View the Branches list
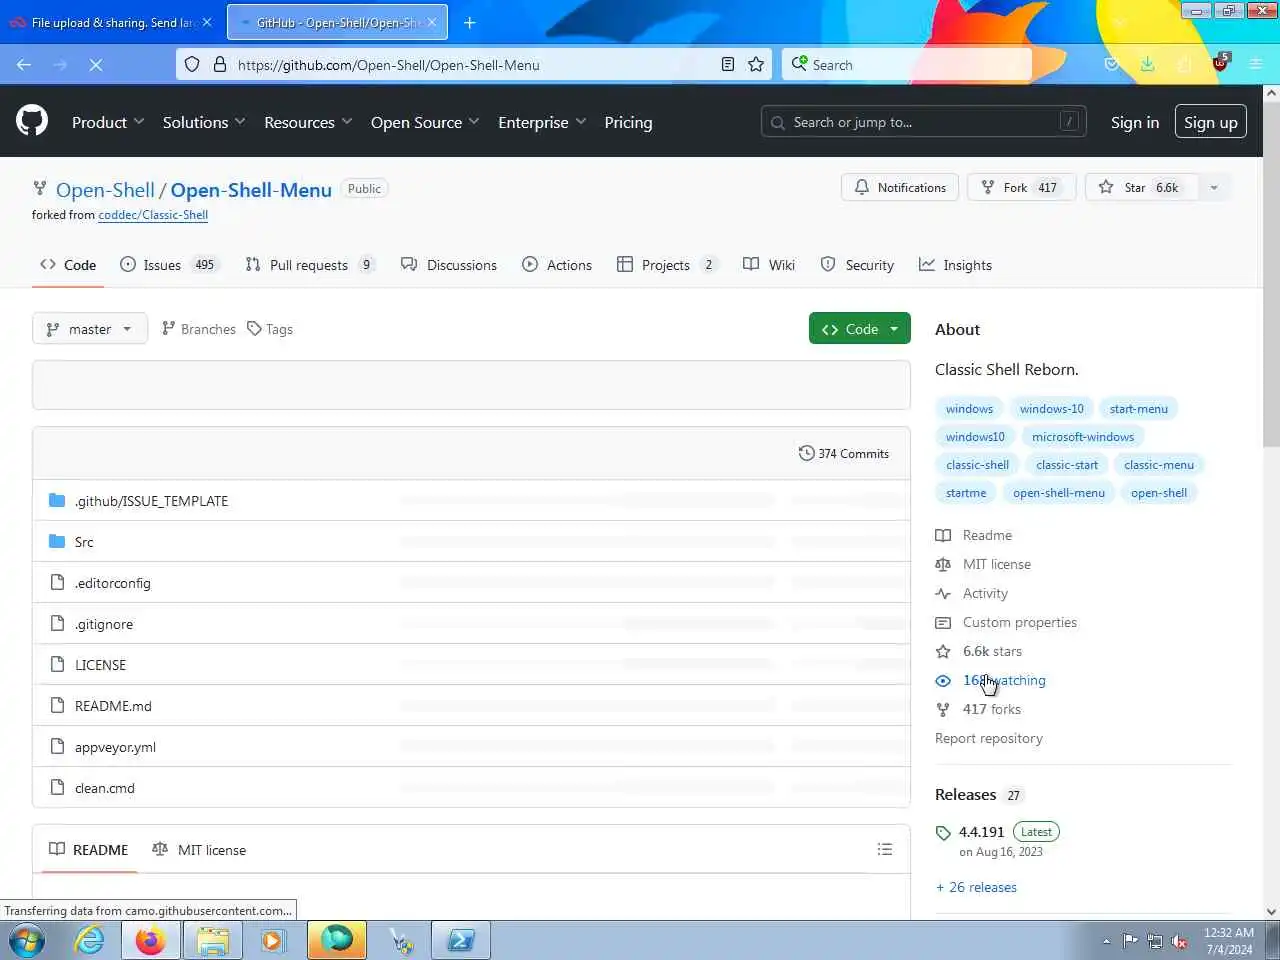Viewport: 1280px width, 960px height. 198,329
